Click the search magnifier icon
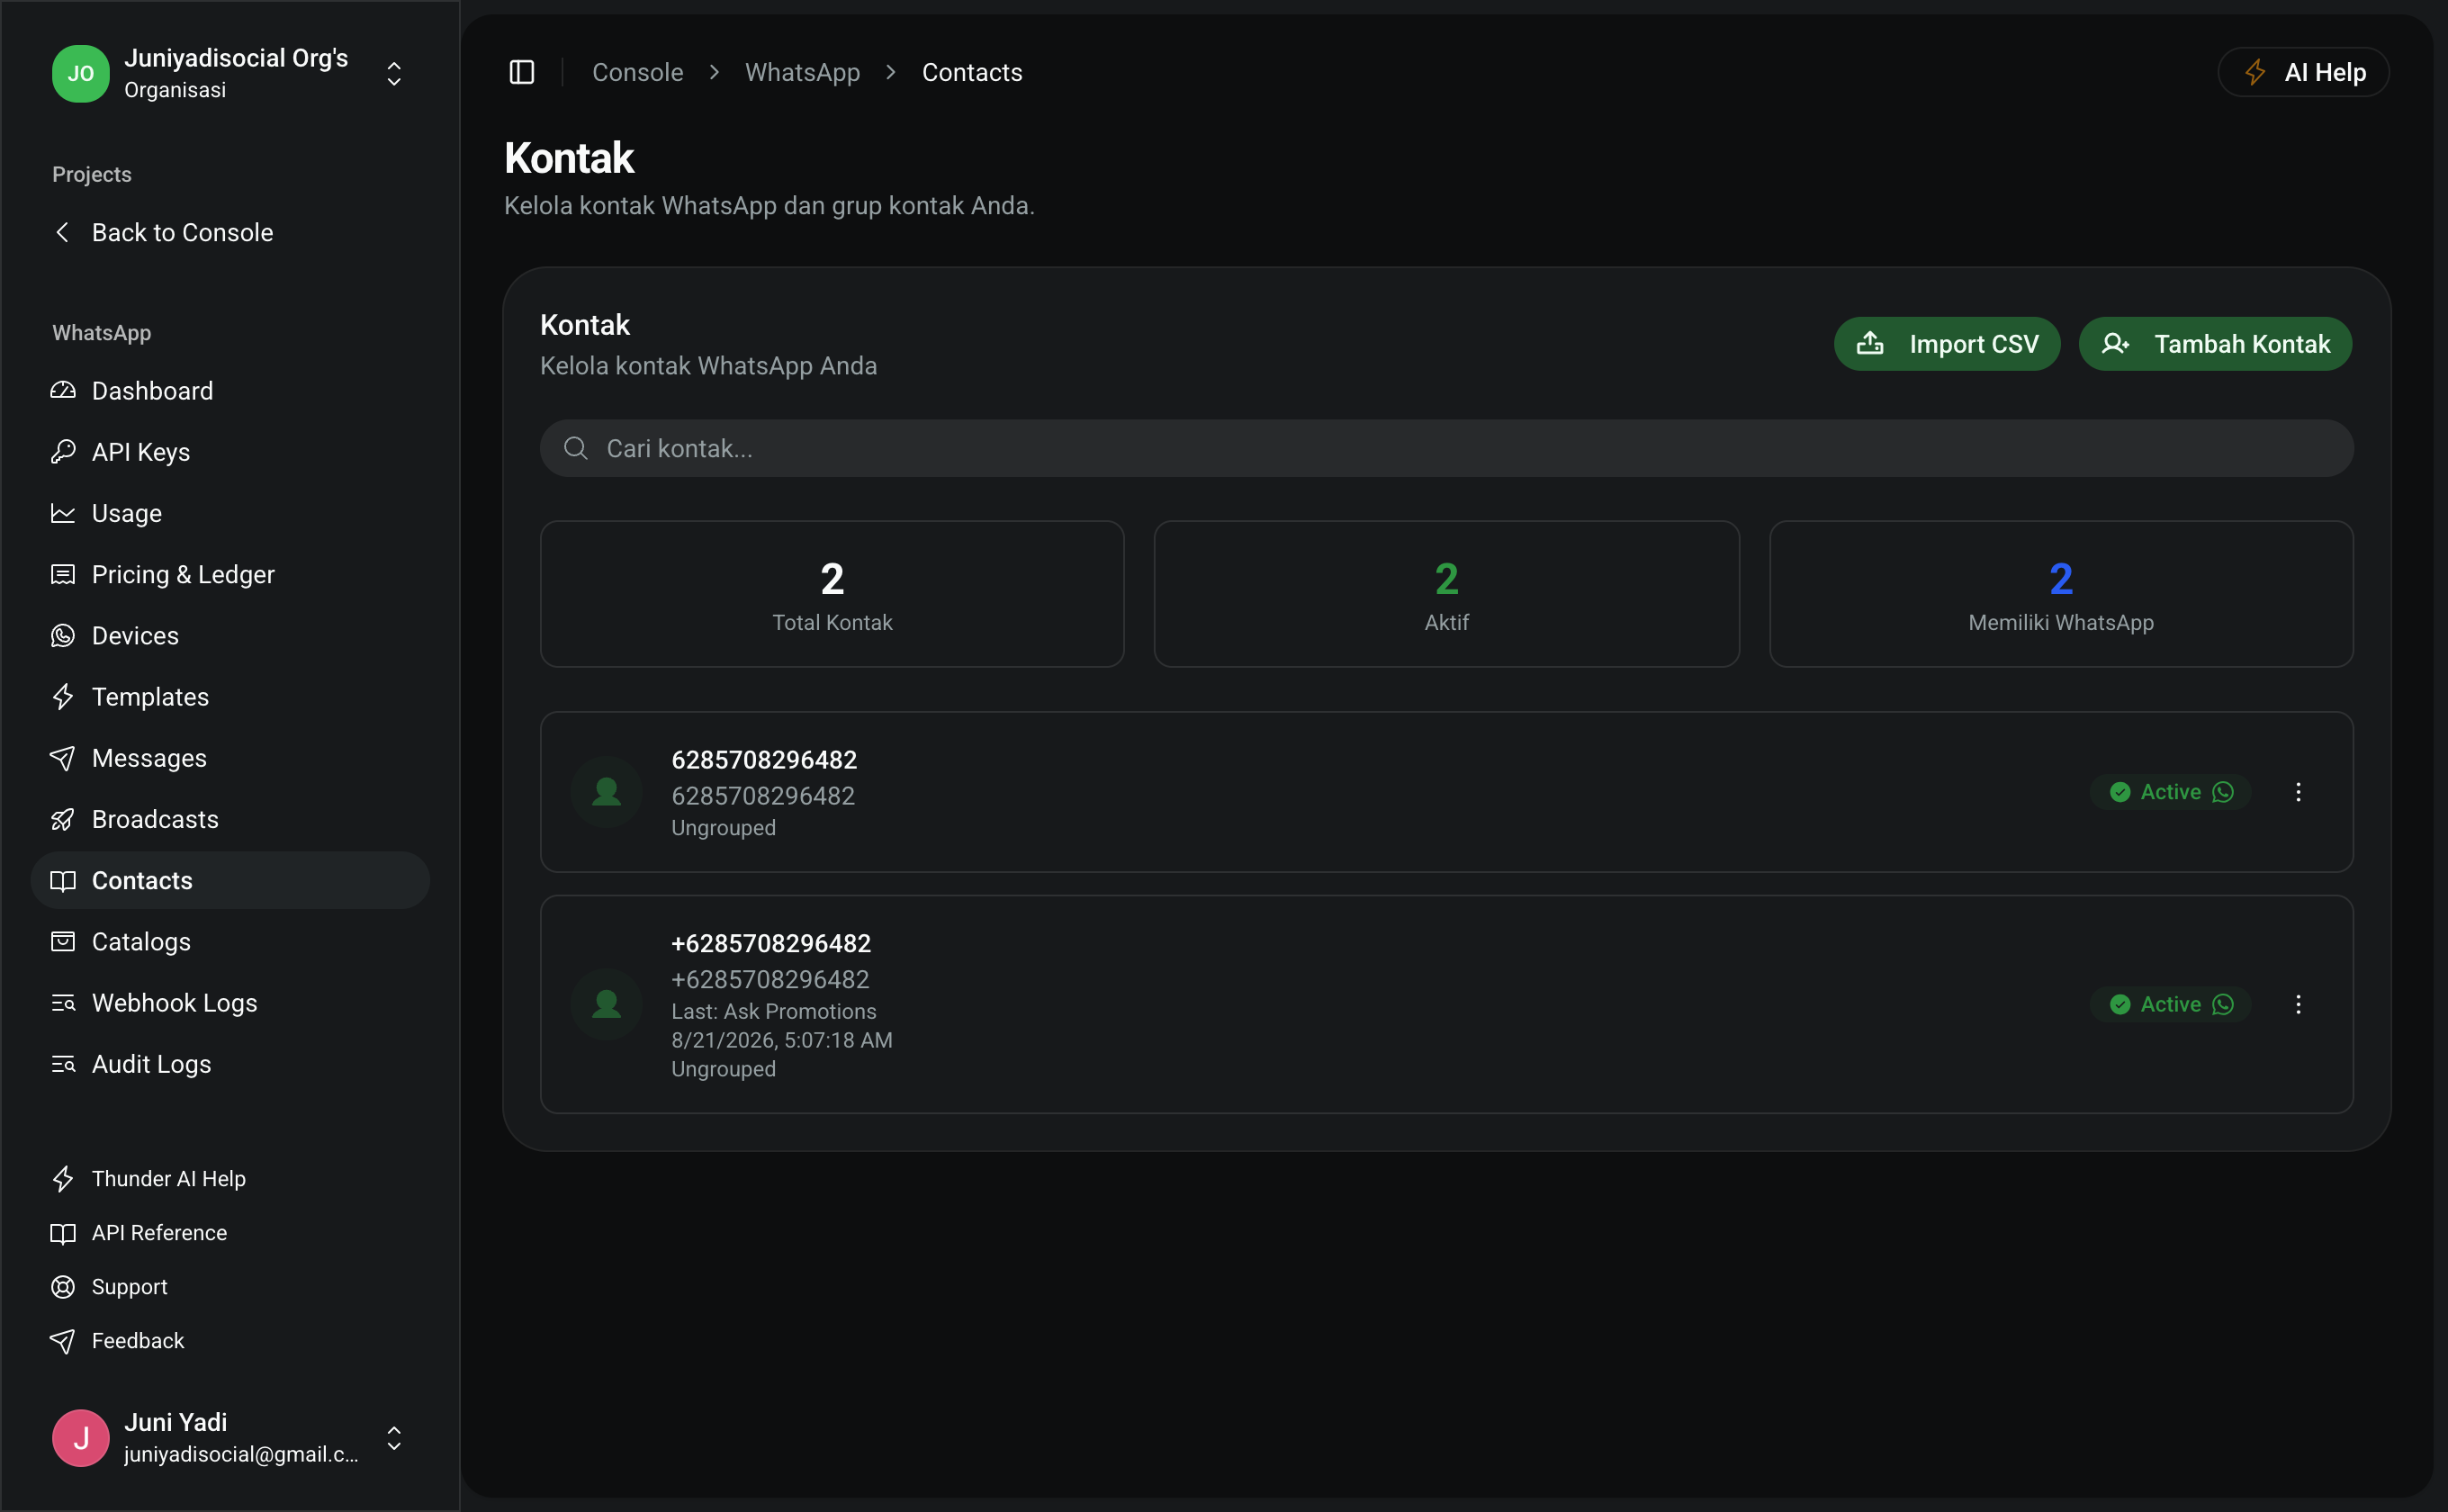This screenshot has width=2448, height=1512. [576, 448]
